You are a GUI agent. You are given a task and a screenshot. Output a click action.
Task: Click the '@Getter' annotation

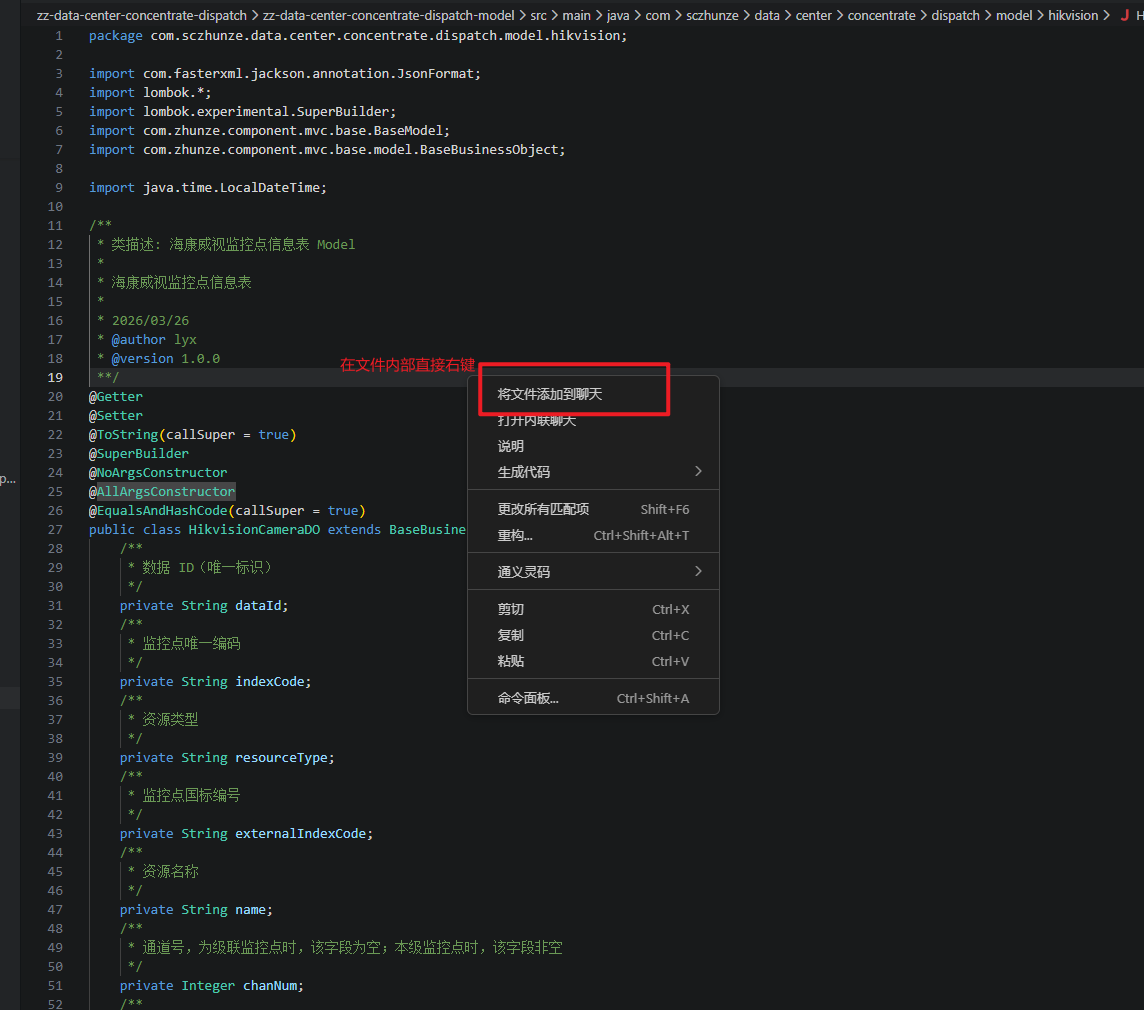click(115, 396)
